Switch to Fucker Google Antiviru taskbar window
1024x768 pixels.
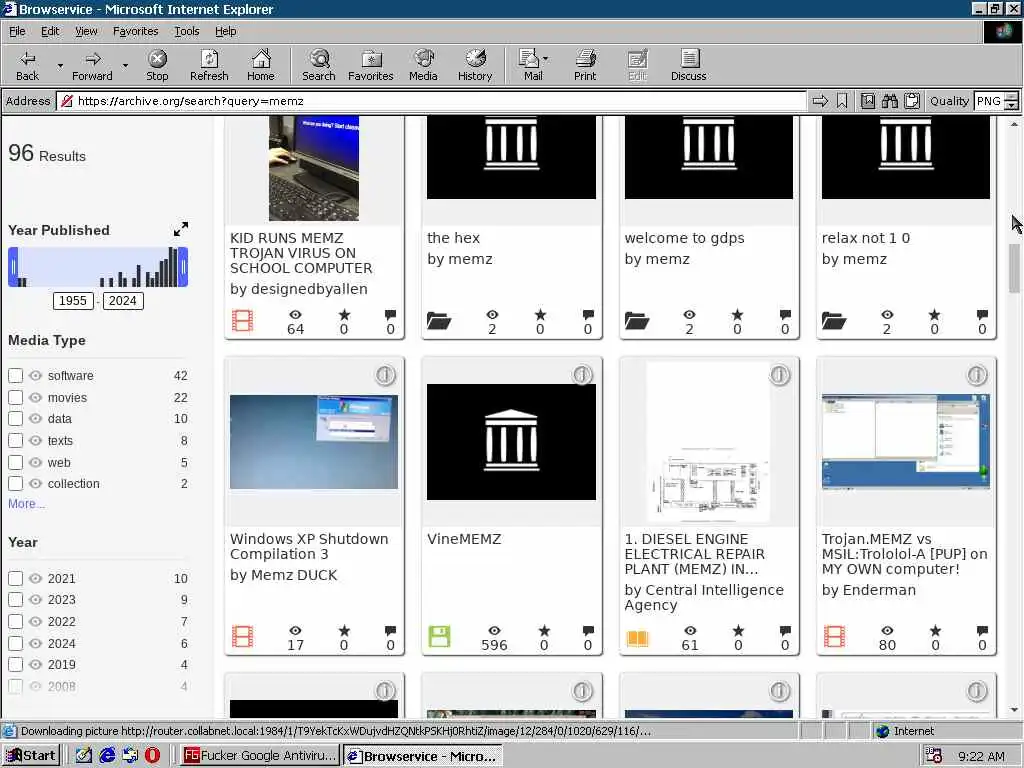pos(259,756)
